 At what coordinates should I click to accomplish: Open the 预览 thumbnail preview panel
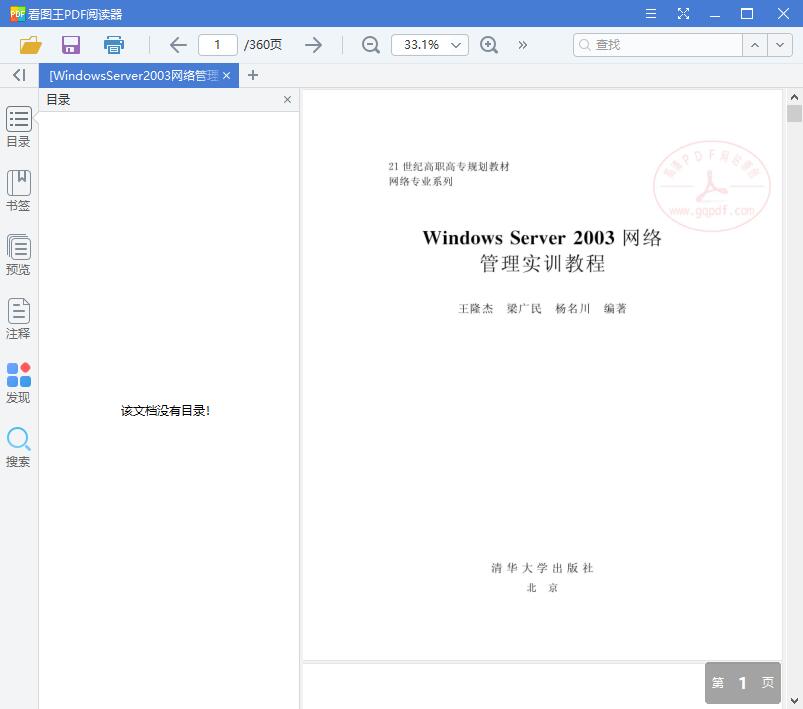tap(18, 255)
